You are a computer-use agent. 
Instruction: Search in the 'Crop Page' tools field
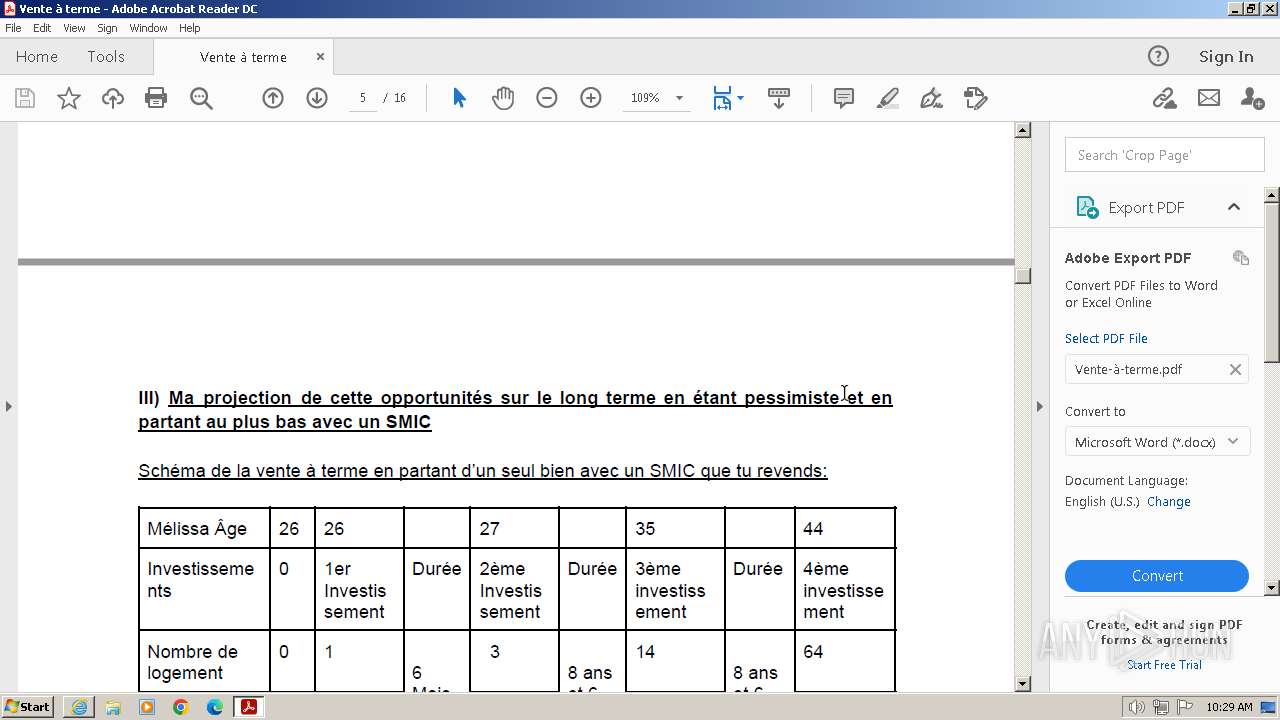(1165, 155)
